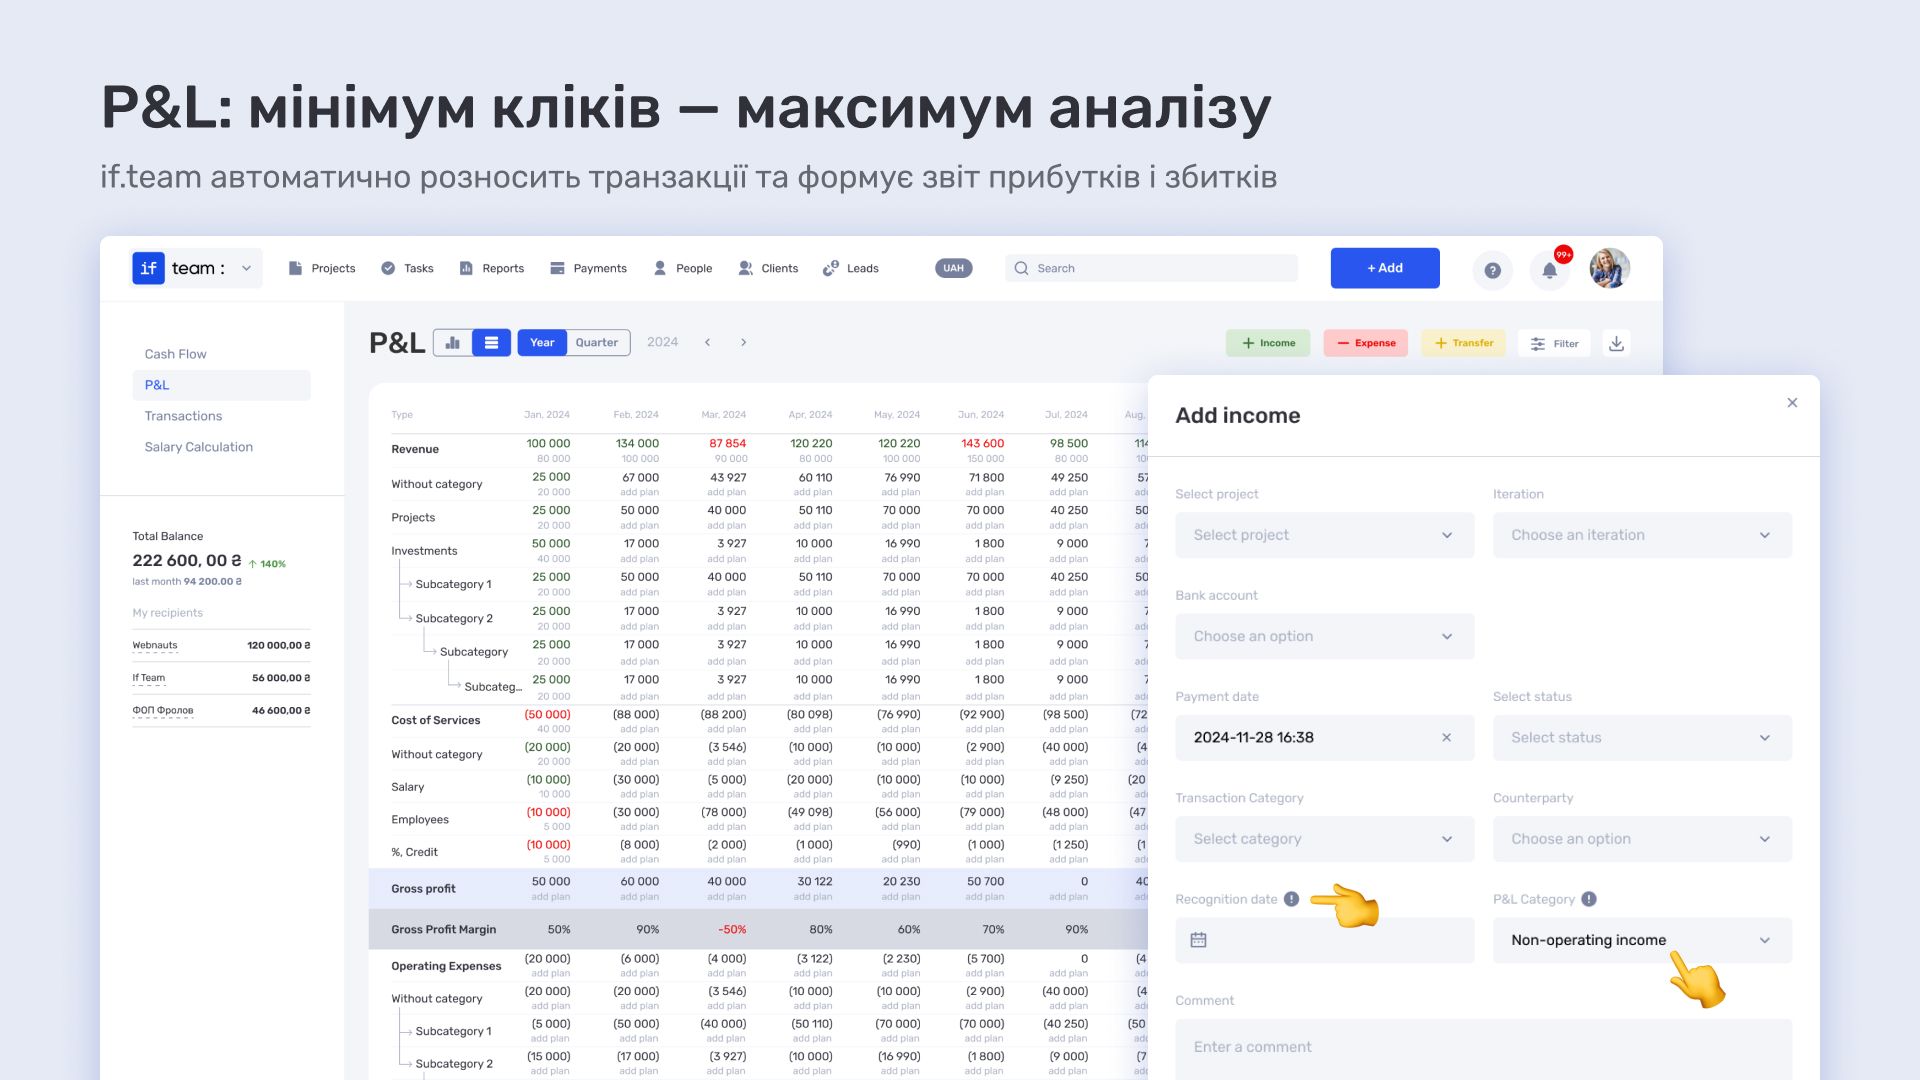Open People in the top navigation
Screen dimensions: 1920x1080
682,268
